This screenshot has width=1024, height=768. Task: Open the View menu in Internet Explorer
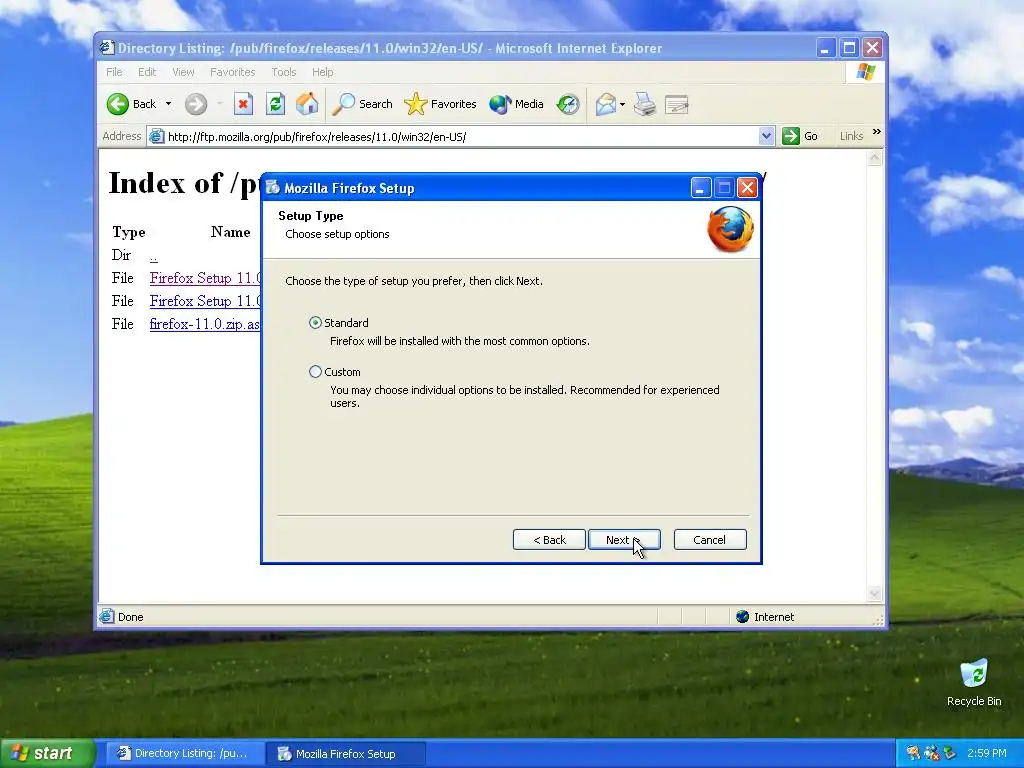pos(184,72)
